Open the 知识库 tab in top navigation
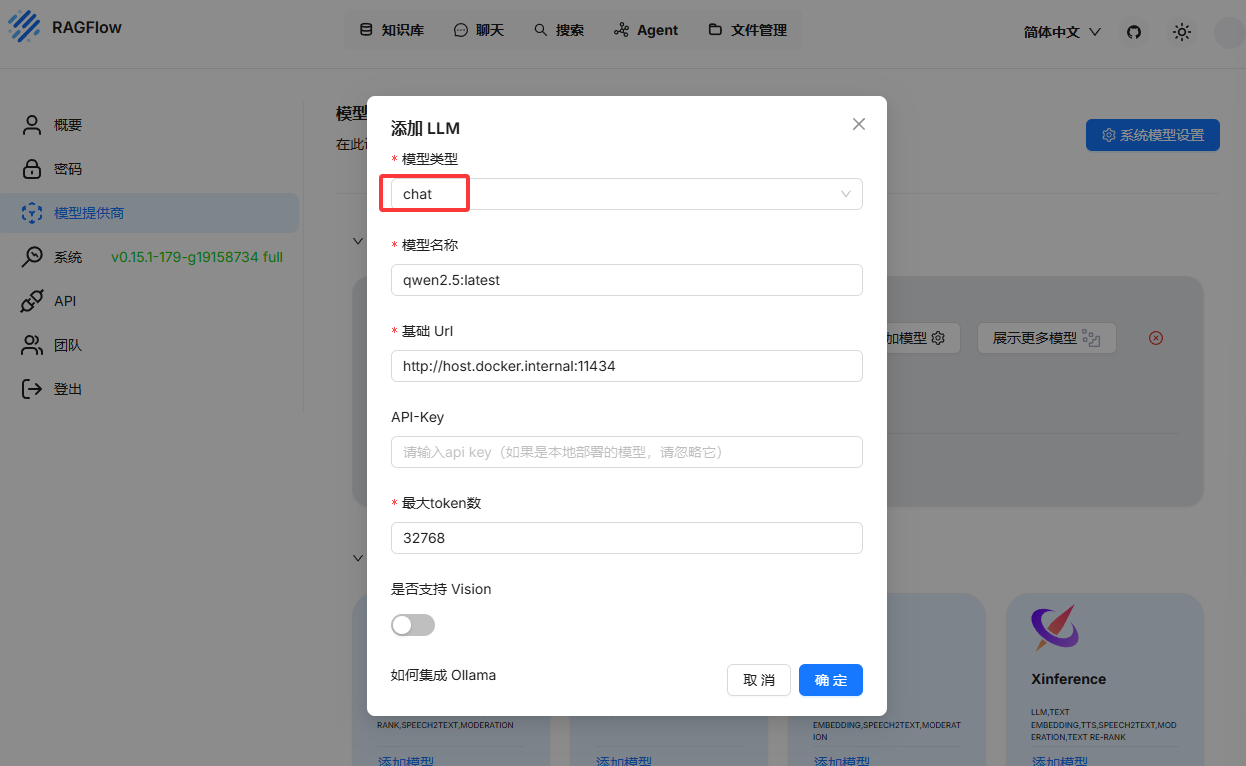Image resolution: width=1246 pixels, height=766 pixels. tap(391, 30)
